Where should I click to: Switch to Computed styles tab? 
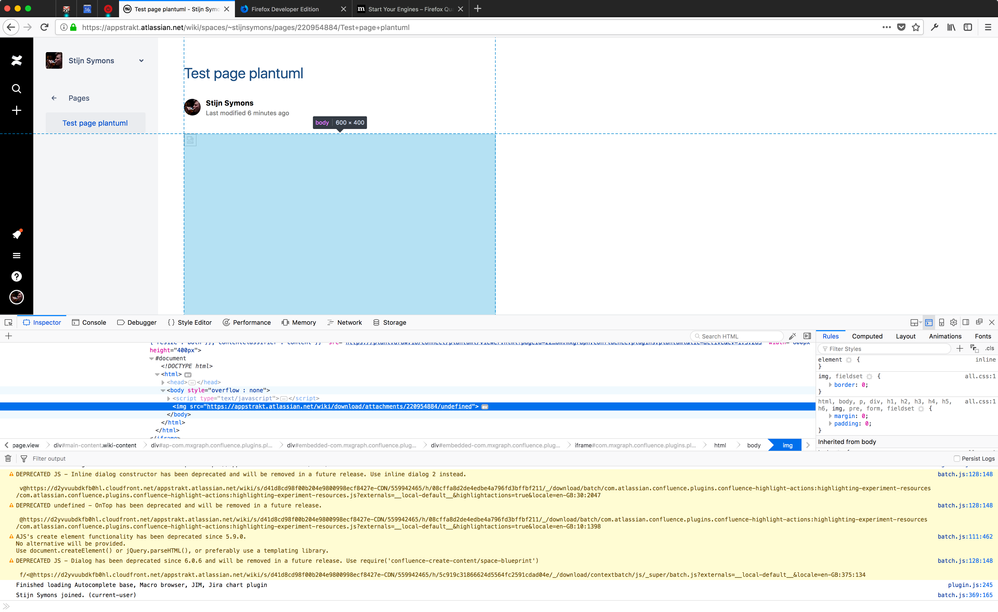(x=867, y=336)
